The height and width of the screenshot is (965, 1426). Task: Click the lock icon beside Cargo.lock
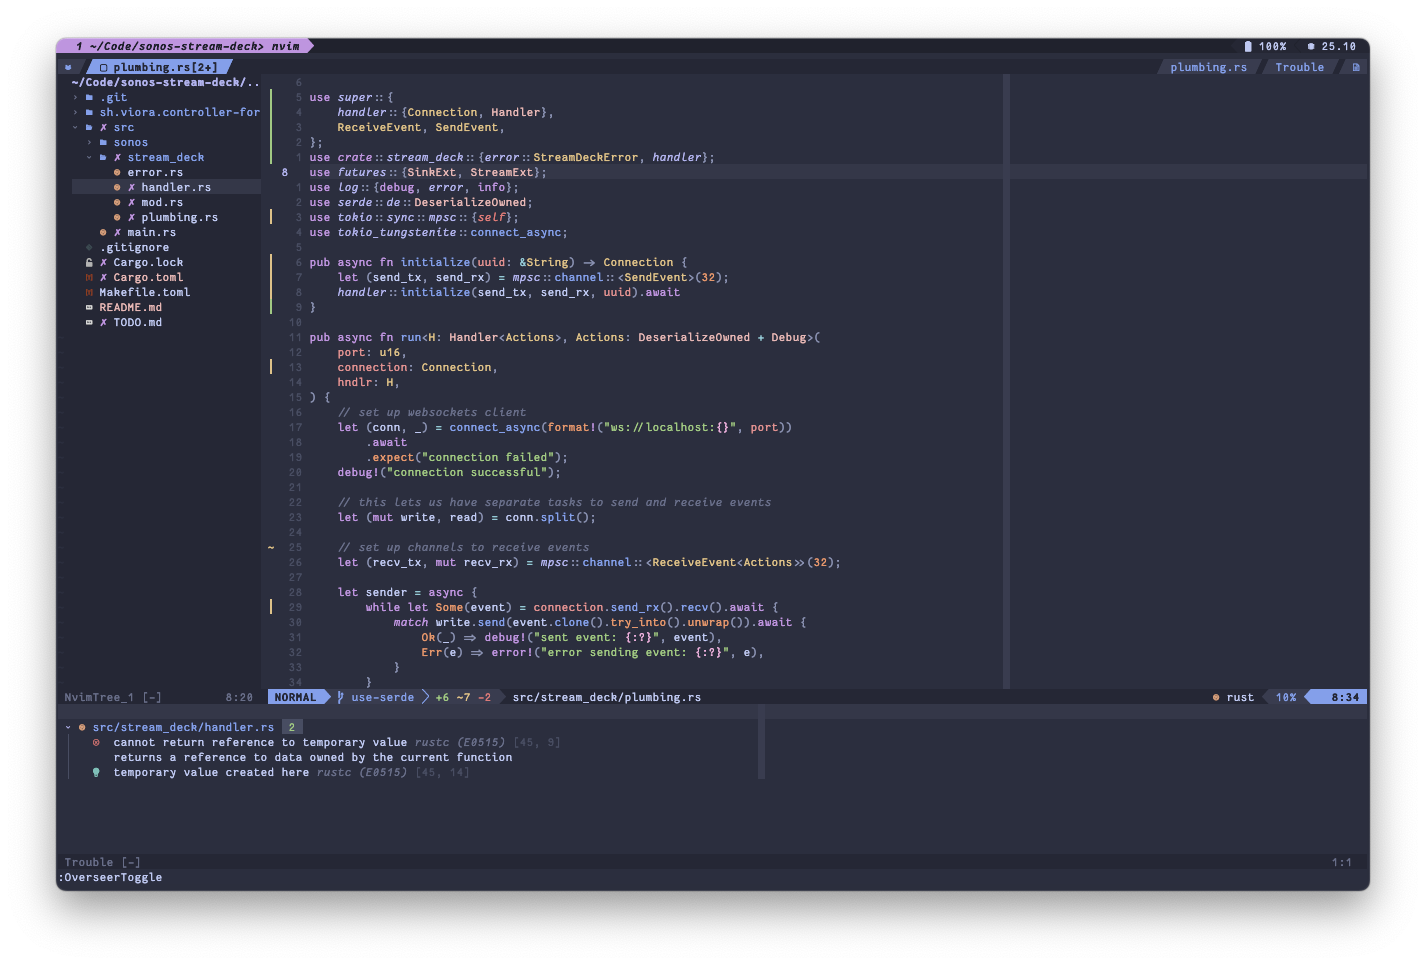pyautogui.click(x=89, y=263)
